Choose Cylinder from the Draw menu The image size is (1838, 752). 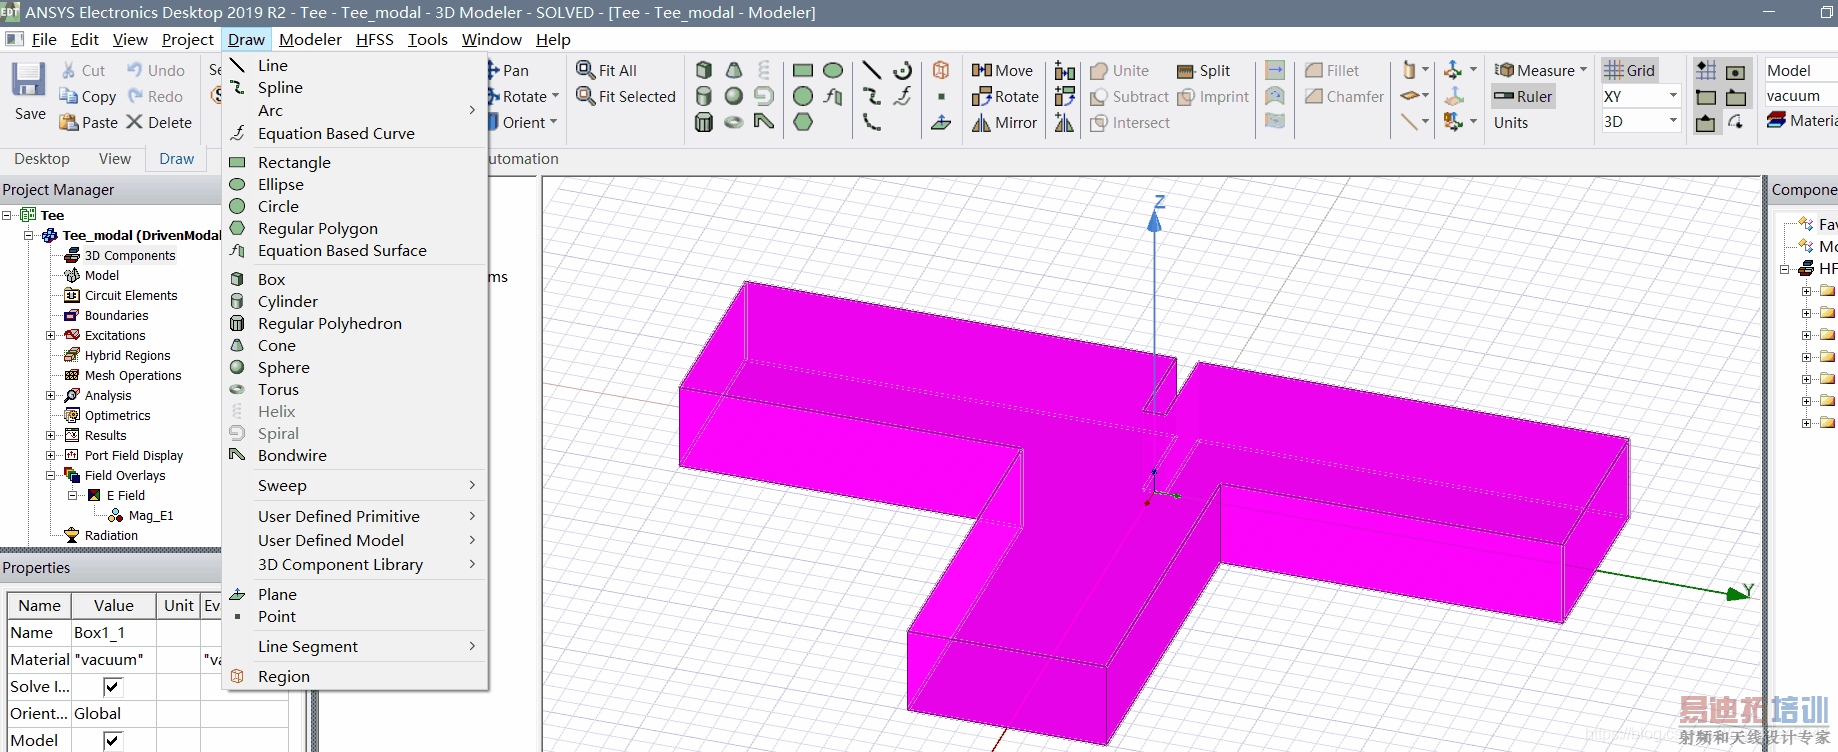point(287,302)
